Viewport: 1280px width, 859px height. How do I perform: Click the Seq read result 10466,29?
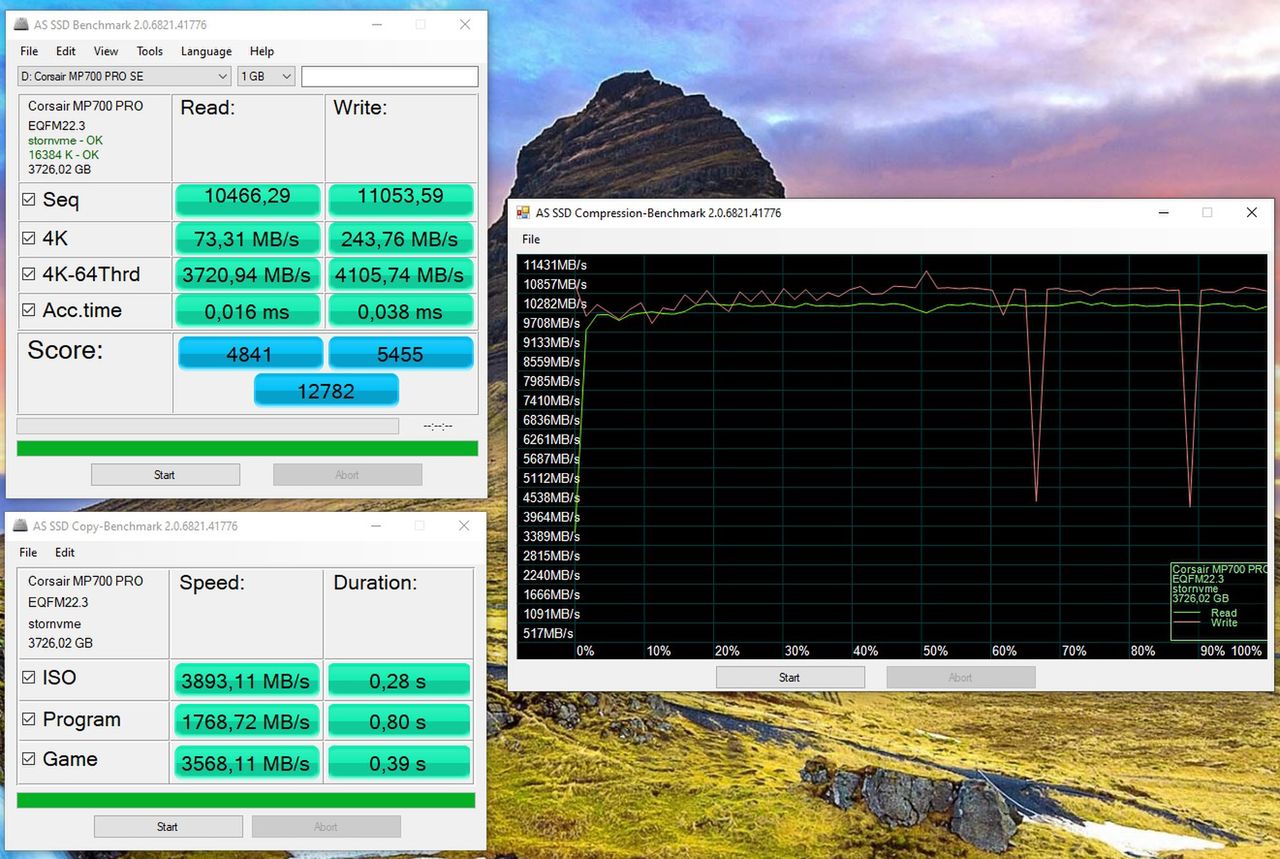[248, 198]
